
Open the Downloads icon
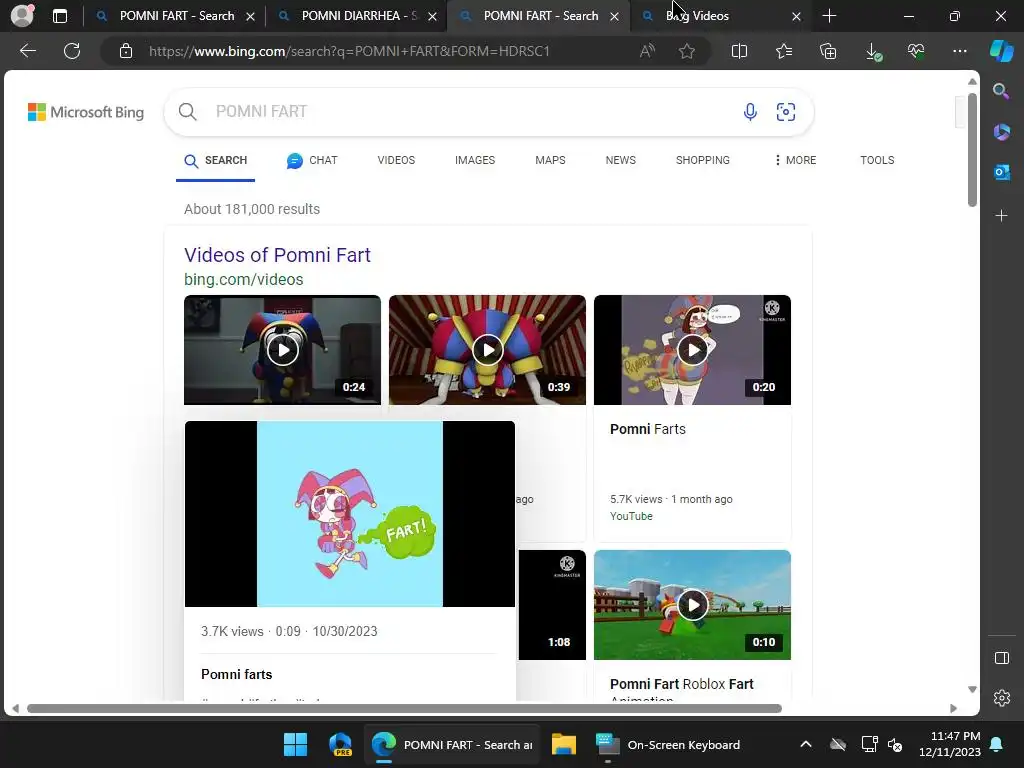pos(873,52)
